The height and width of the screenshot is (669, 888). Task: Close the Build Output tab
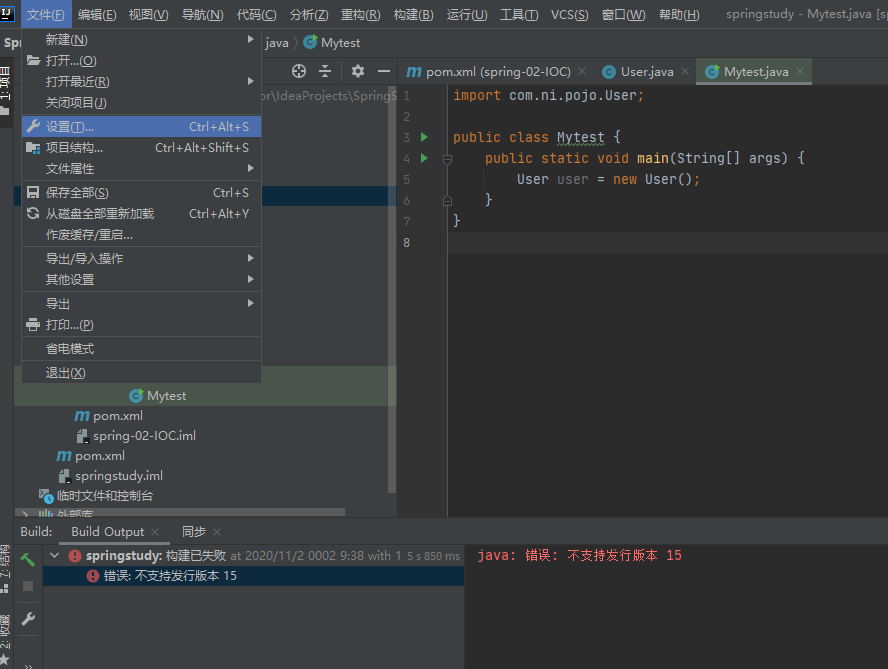[x=155, y=532]
